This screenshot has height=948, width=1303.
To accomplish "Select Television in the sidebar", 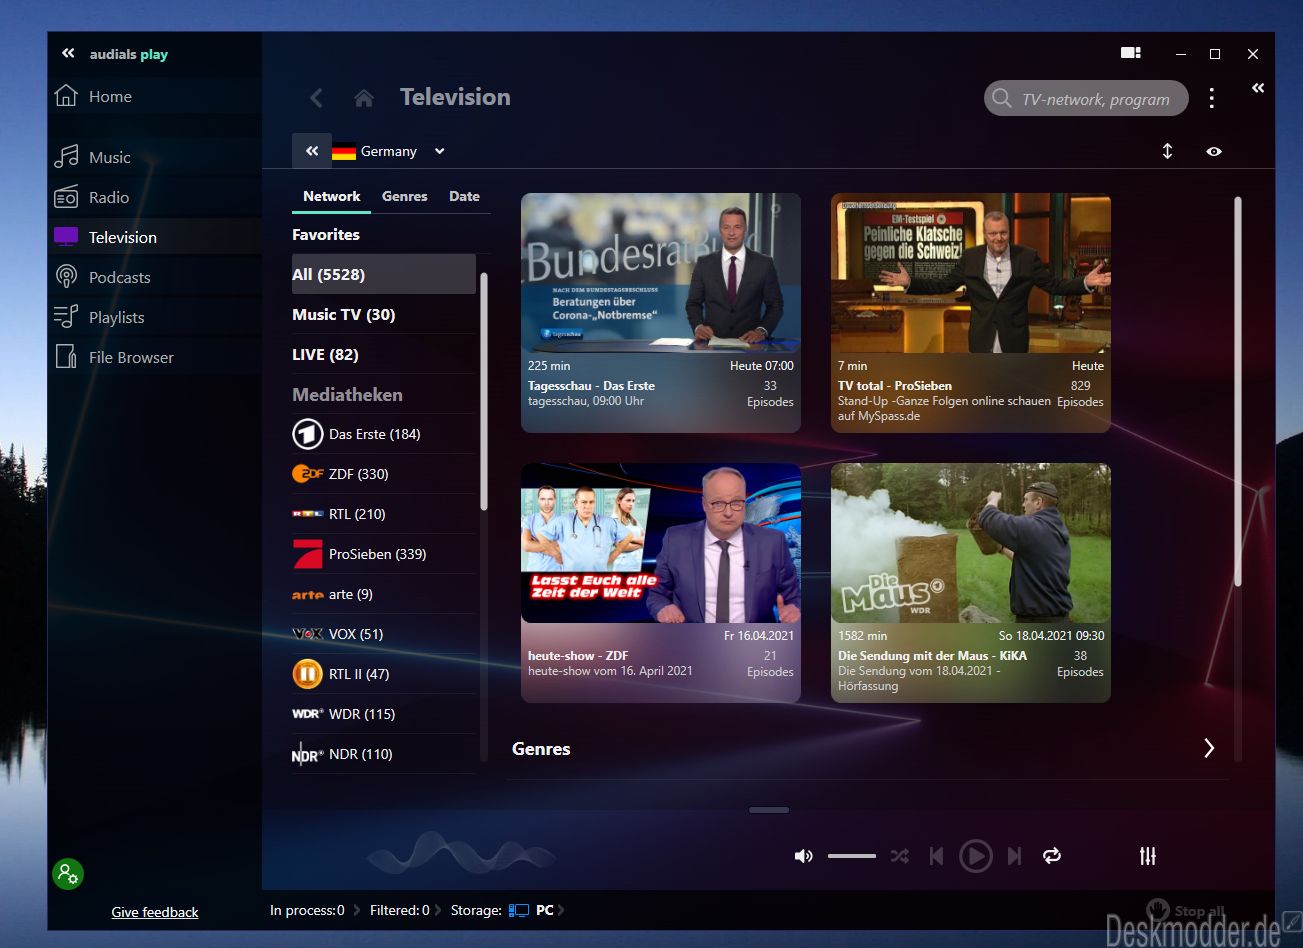I will pyautogui.click(x=155, y=237).
